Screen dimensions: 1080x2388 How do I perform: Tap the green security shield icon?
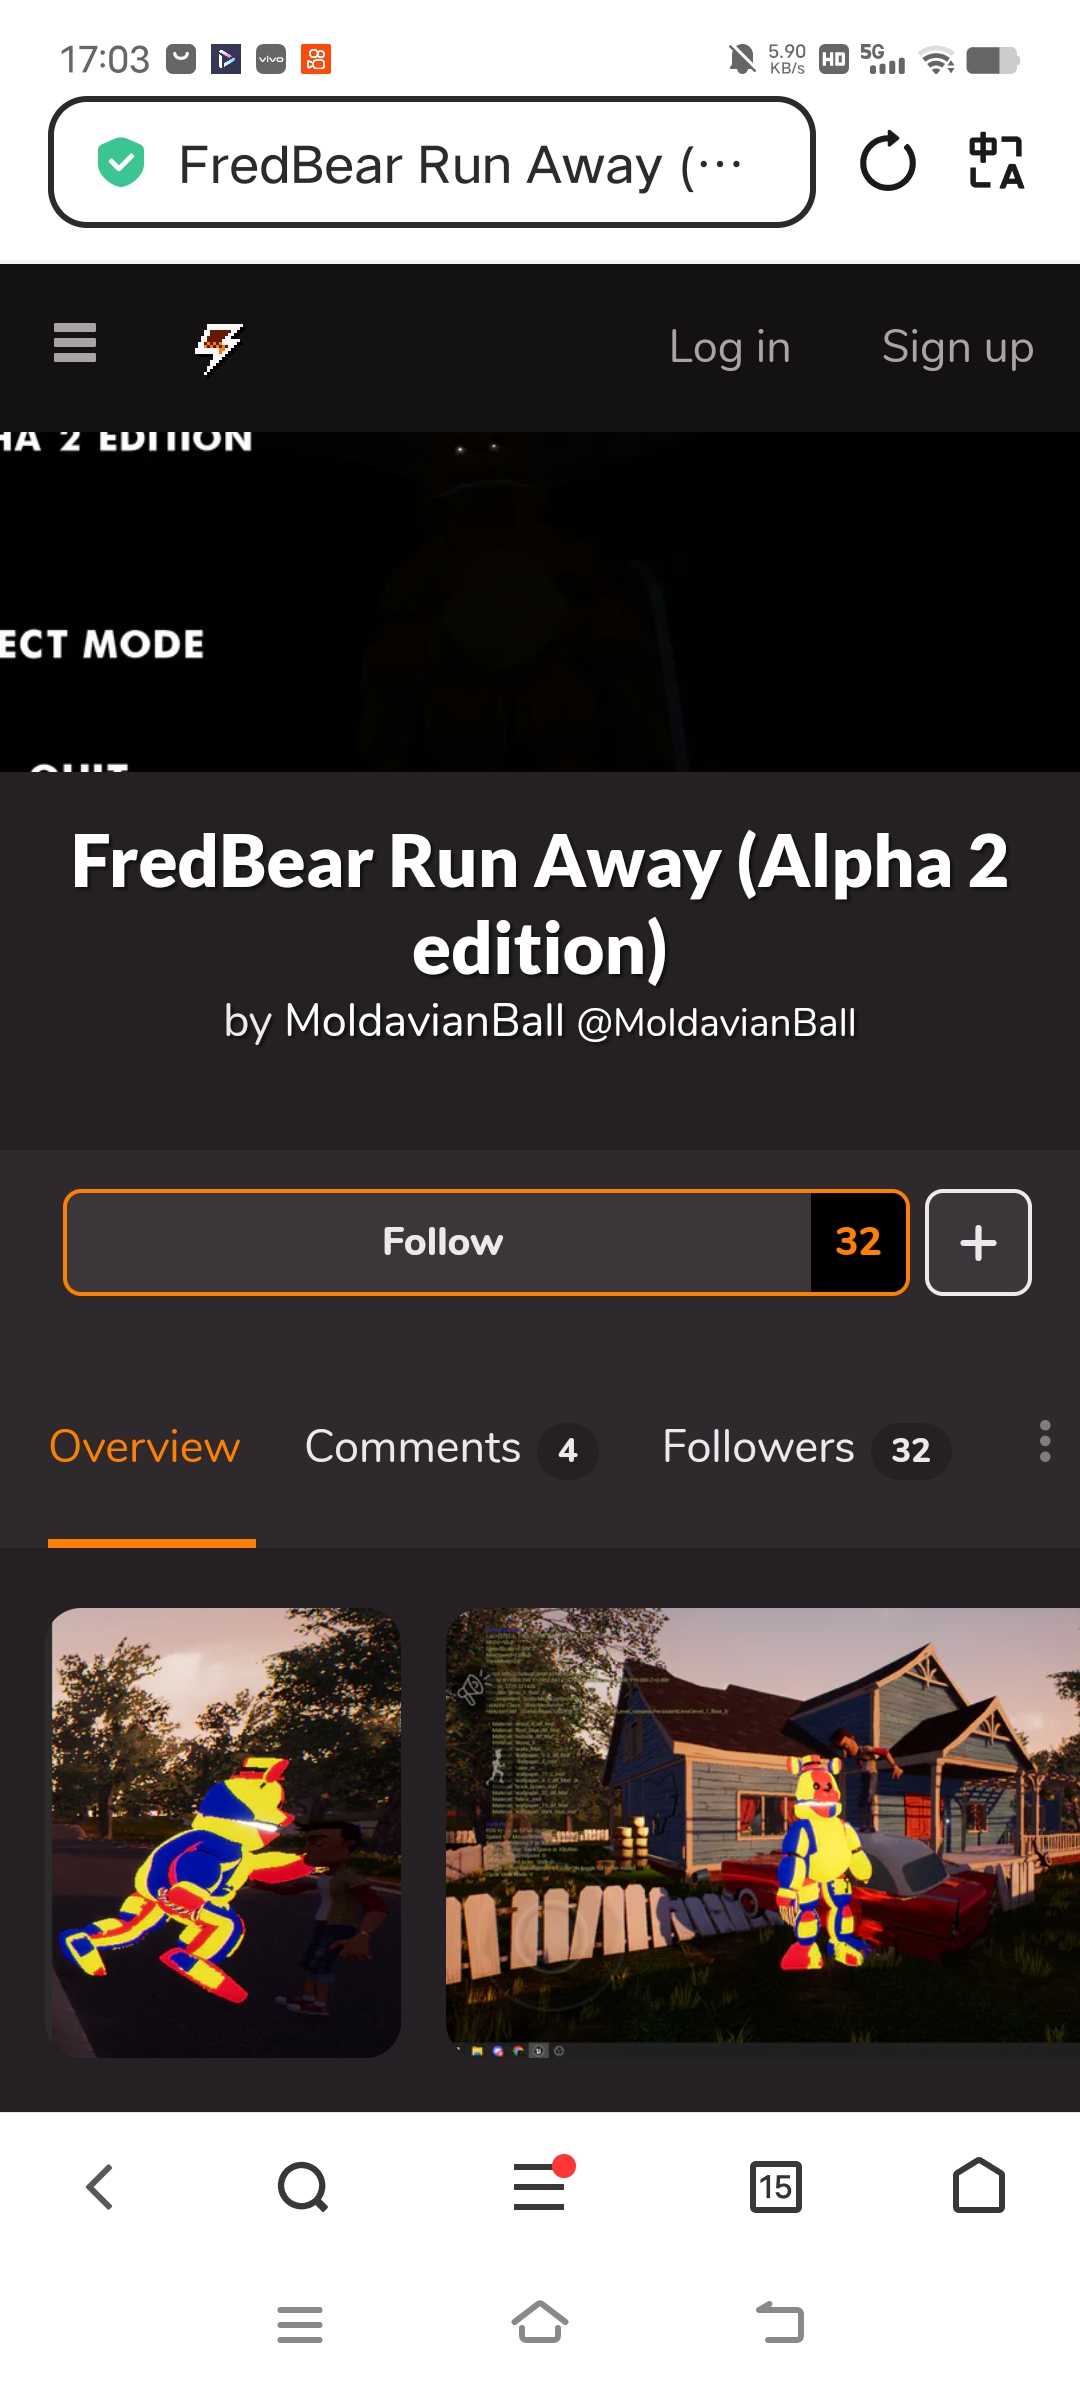tap(121, 163)
